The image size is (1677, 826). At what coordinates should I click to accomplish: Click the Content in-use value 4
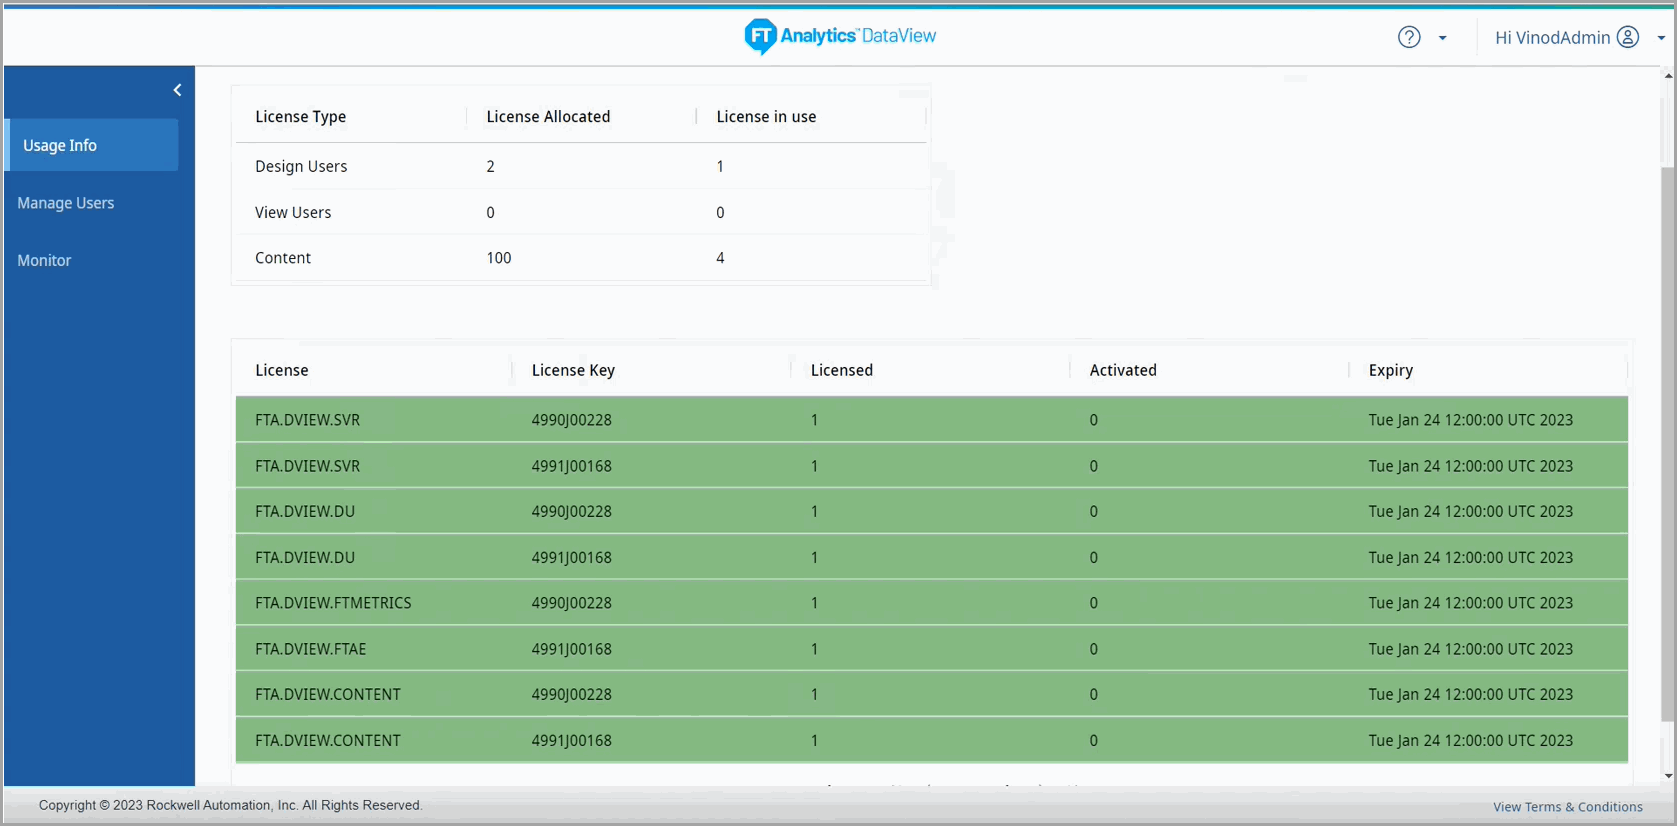(x=720, y=258)
